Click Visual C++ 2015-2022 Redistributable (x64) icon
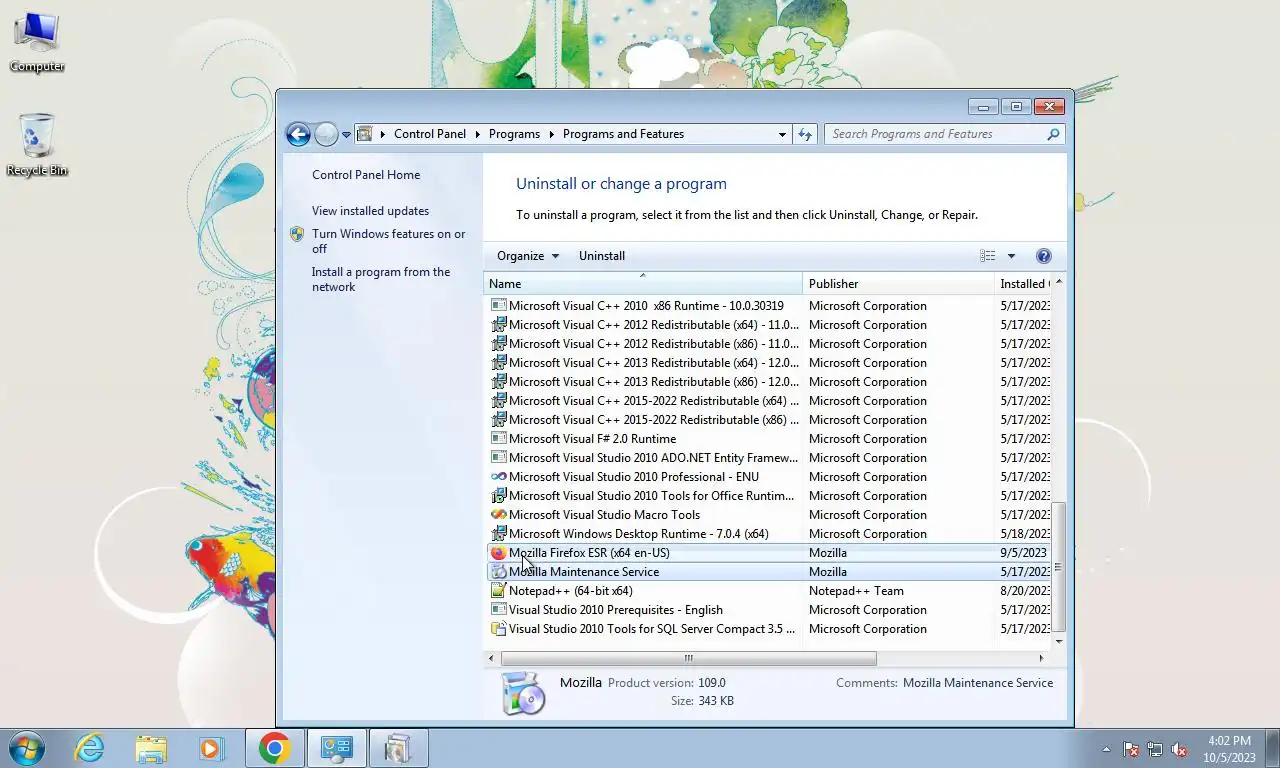This screenshot has height=768, width=1280. (x=498, y=401)
